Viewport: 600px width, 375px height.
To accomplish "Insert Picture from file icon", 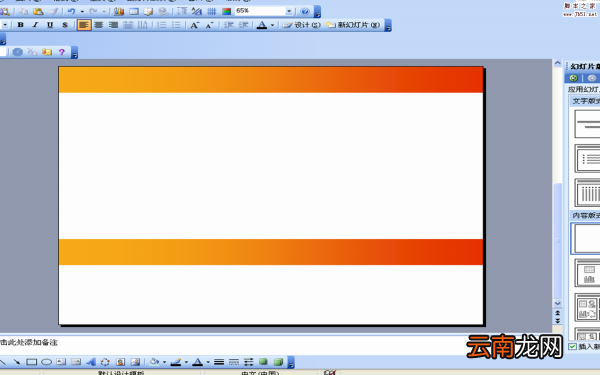I will (135, 362).
